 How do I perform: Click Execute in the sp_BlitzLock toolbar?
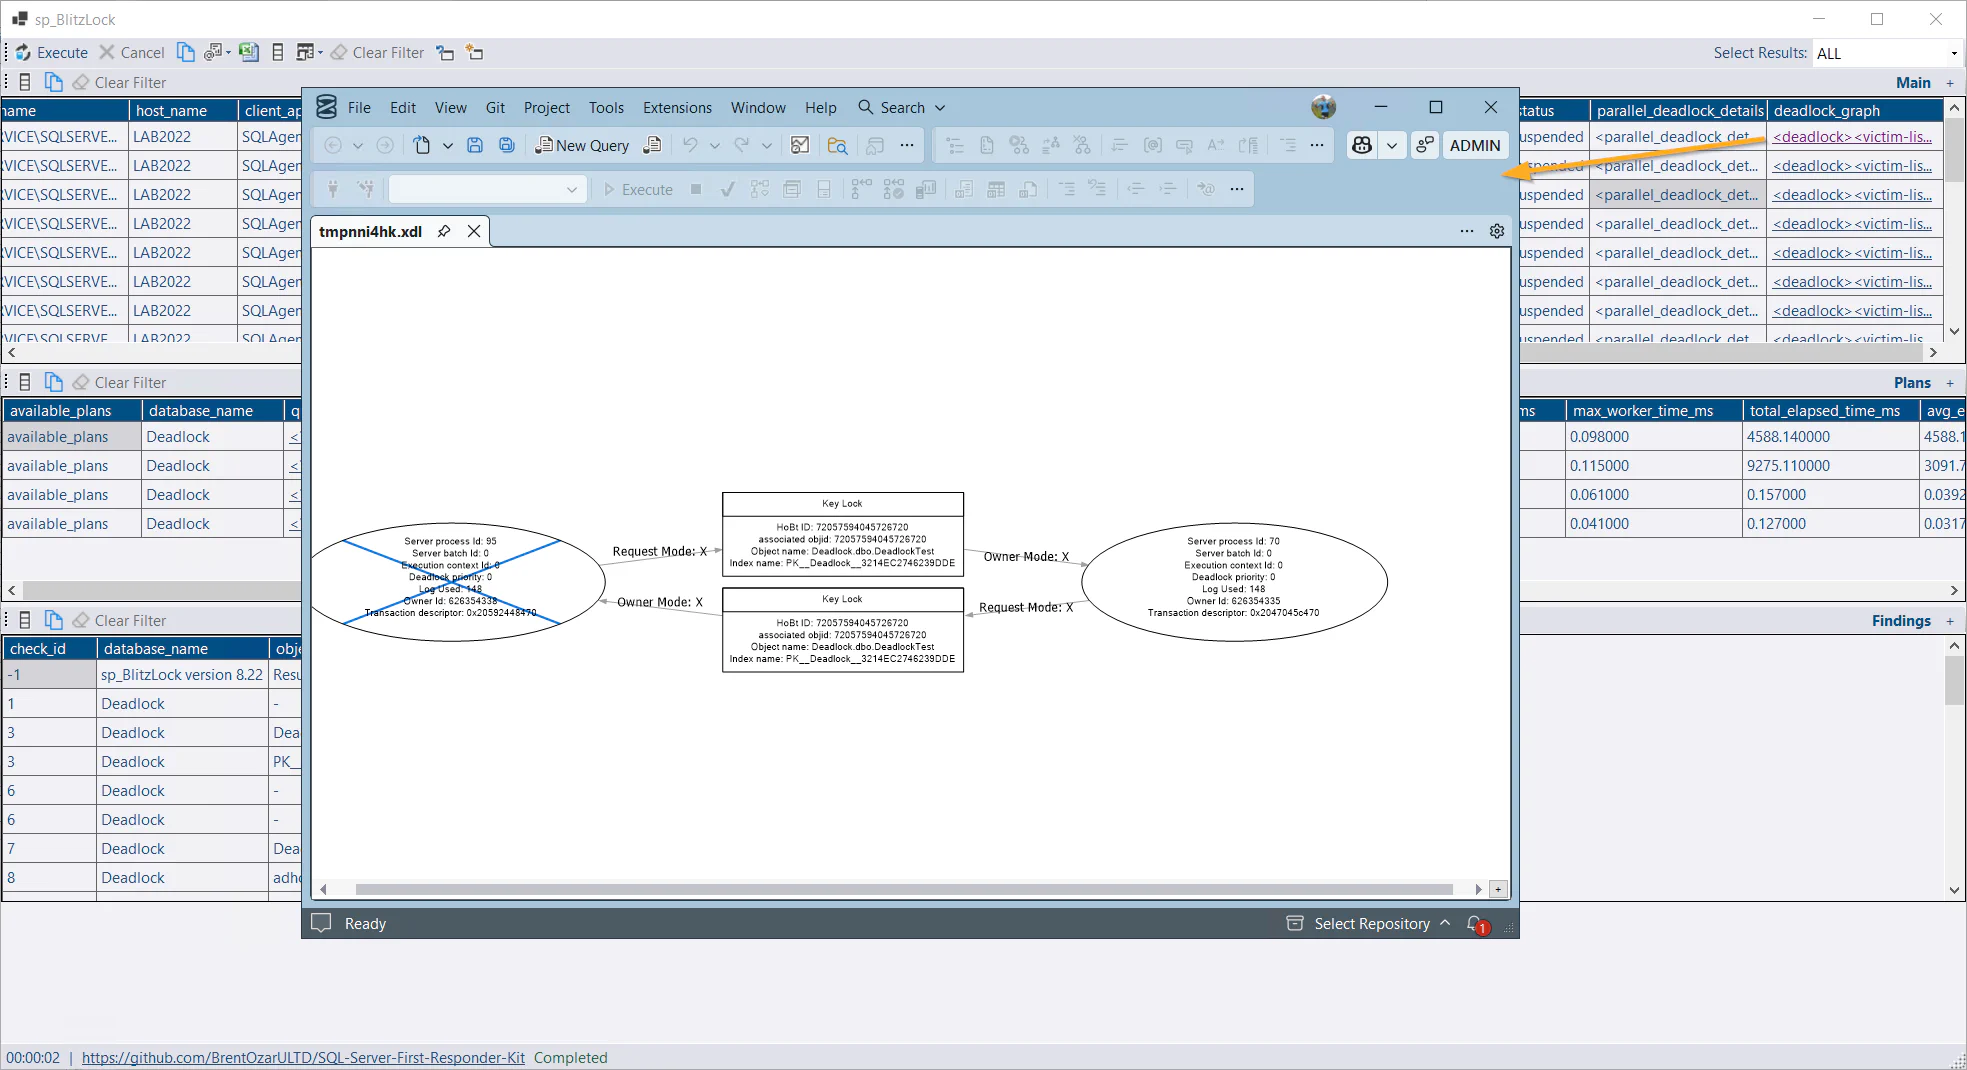pos(52,53)
